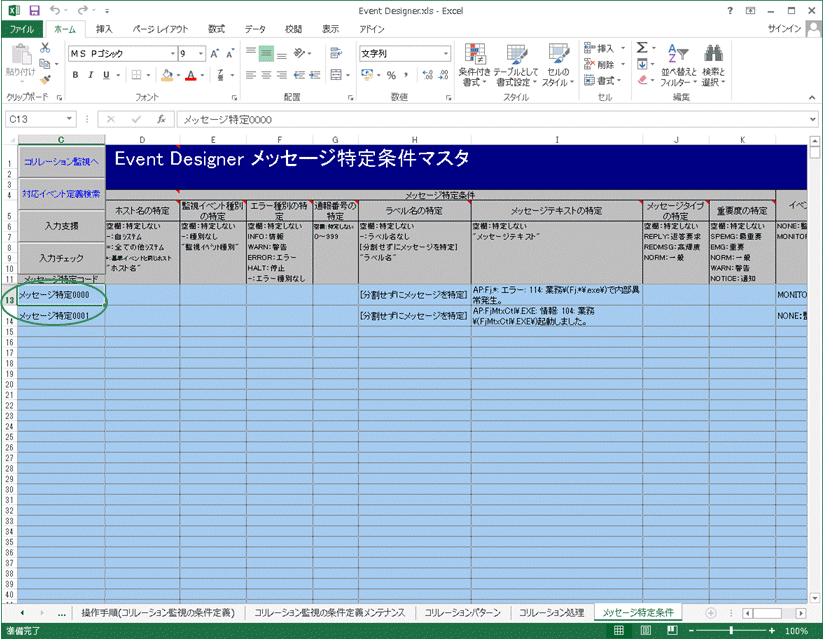Viewport: 823px width, 639px height.
Task: Apply percent style to cells
Action: point(391,75)
